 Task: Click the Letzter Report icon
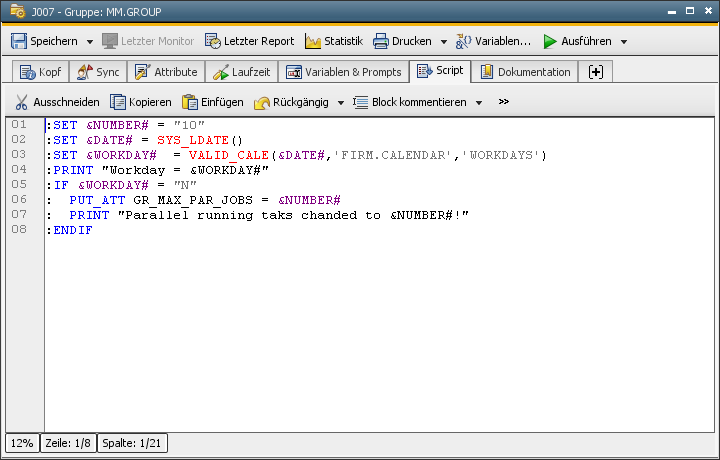tap(213, 41)
